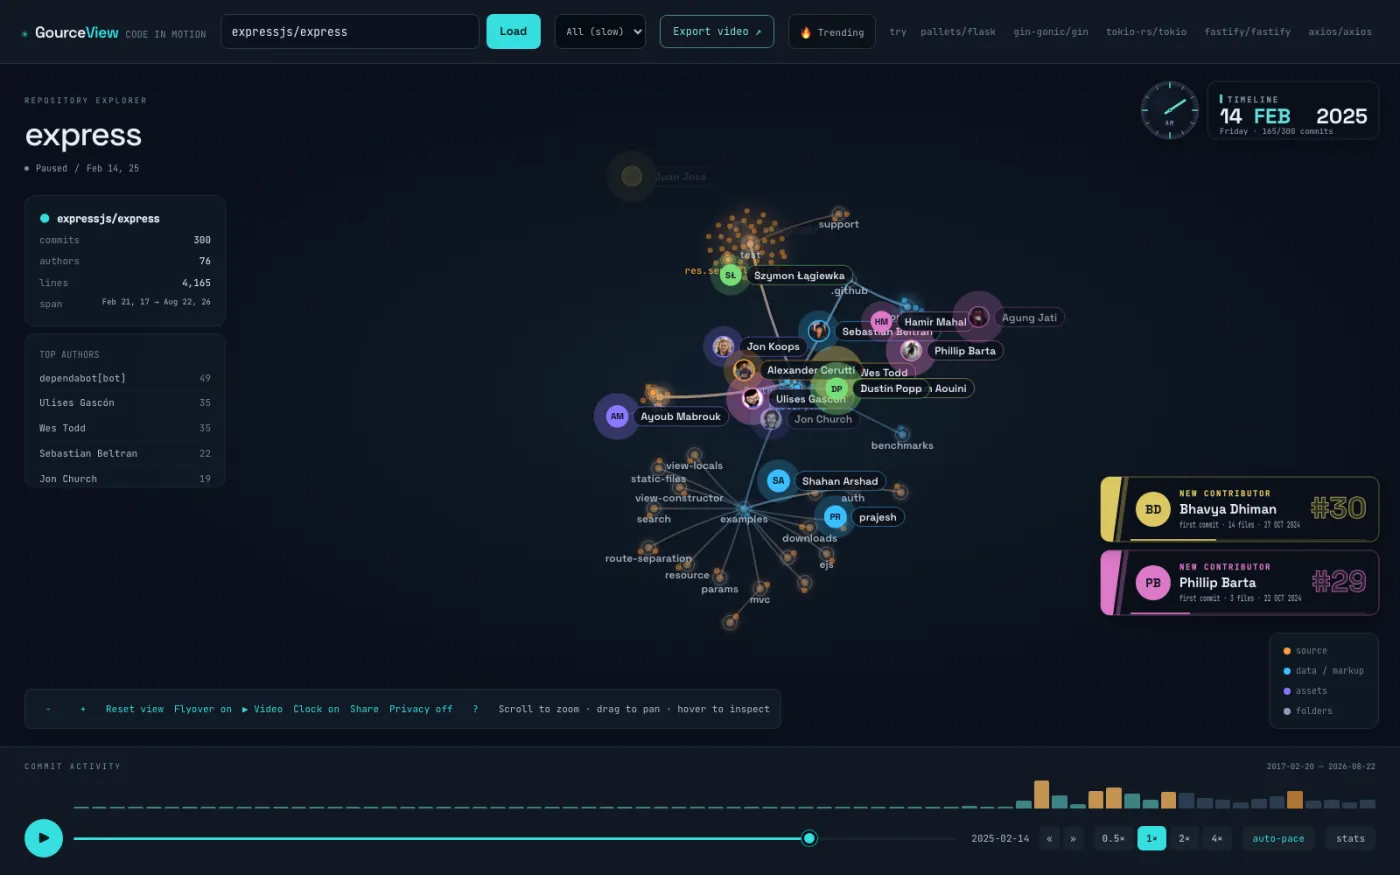The image size is (1400, 875).
Task: Click the Load button
Action: (513, 32)
